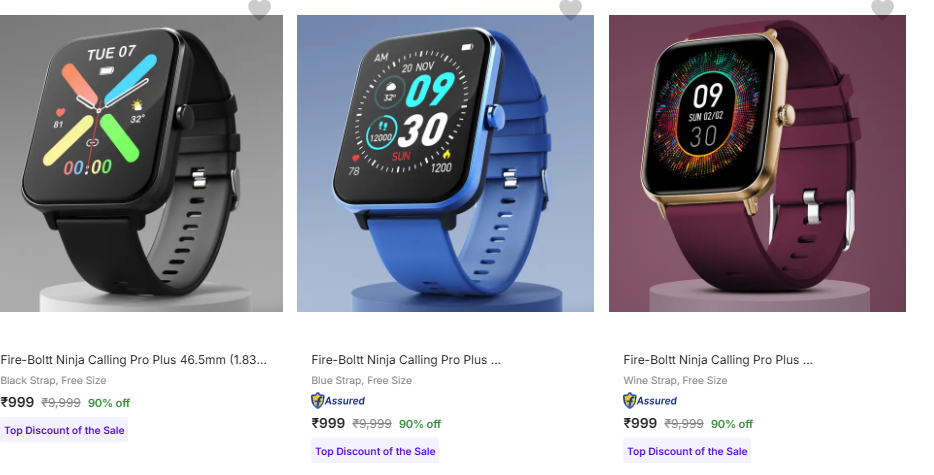
Task: Click Top Discount tag on blue strap watch
Action: (375, 451)
